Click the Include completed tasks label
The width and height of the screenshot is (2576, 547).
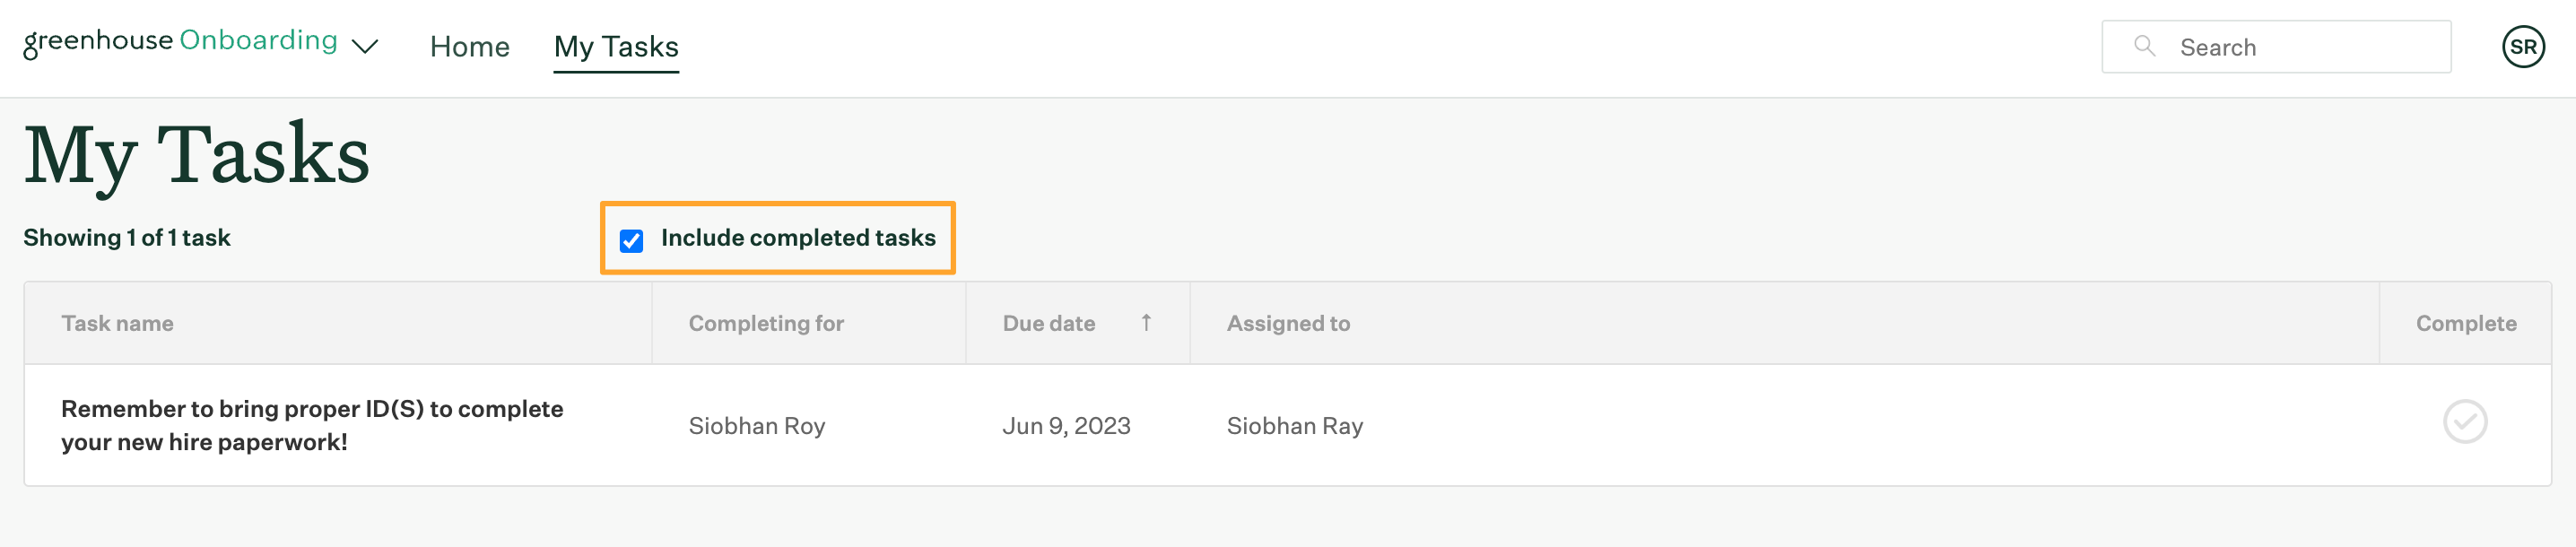coord(798,238)
